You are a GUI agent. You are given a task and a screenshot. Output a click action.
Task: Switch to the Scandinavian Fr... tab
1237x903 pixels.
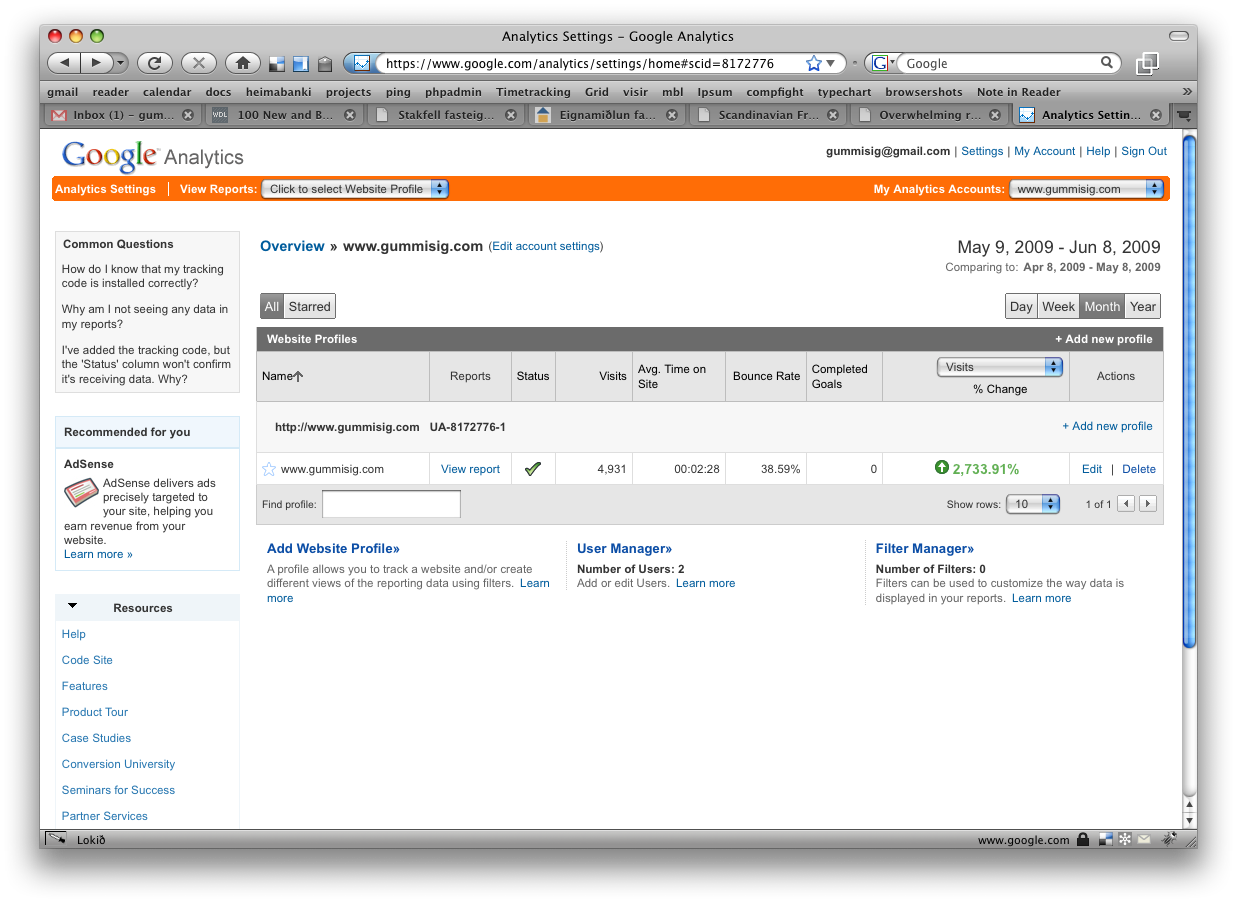coord(767,115)
